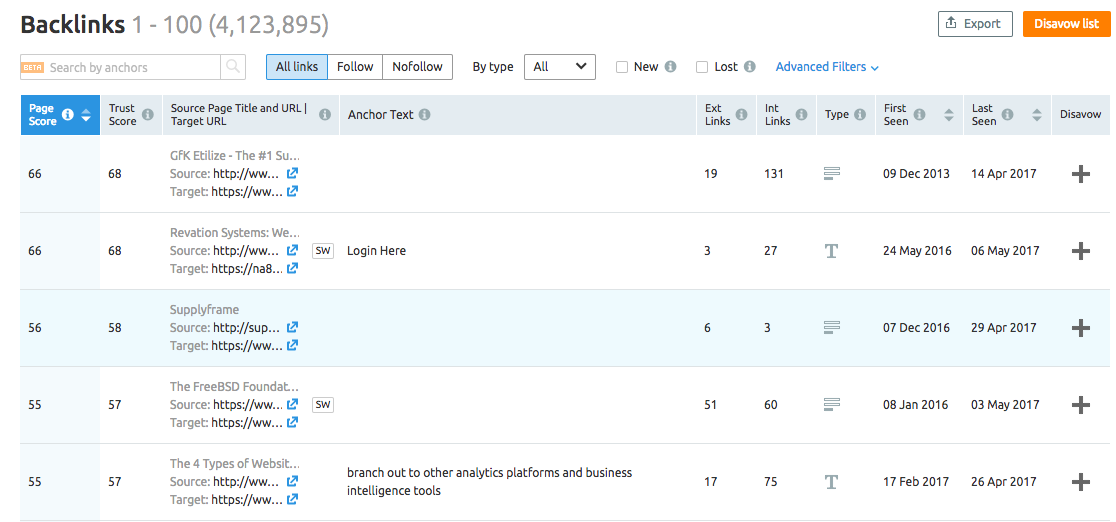Click the Revation Systems page title link
The height and width of the screenshot is (522, 1116).
235,233
